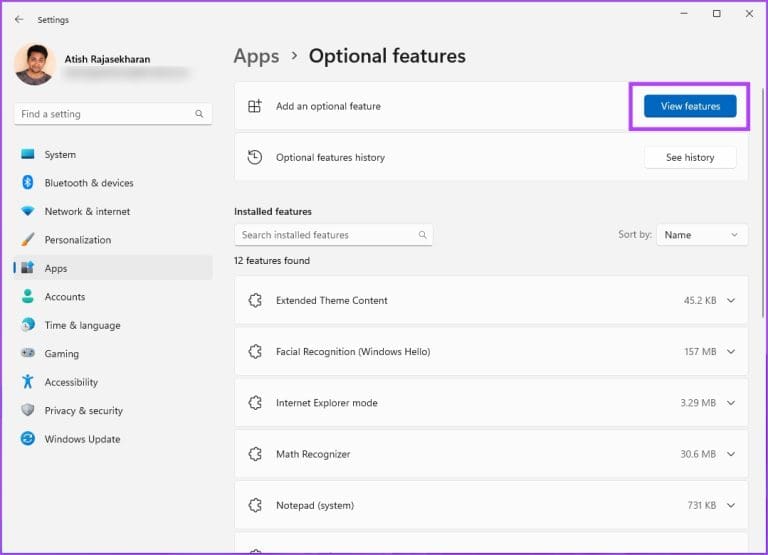Image resolution: width=768 pixels, height=555 pixels.
Task: Click the Privacy & security shield icon
Action: point(27,411)
